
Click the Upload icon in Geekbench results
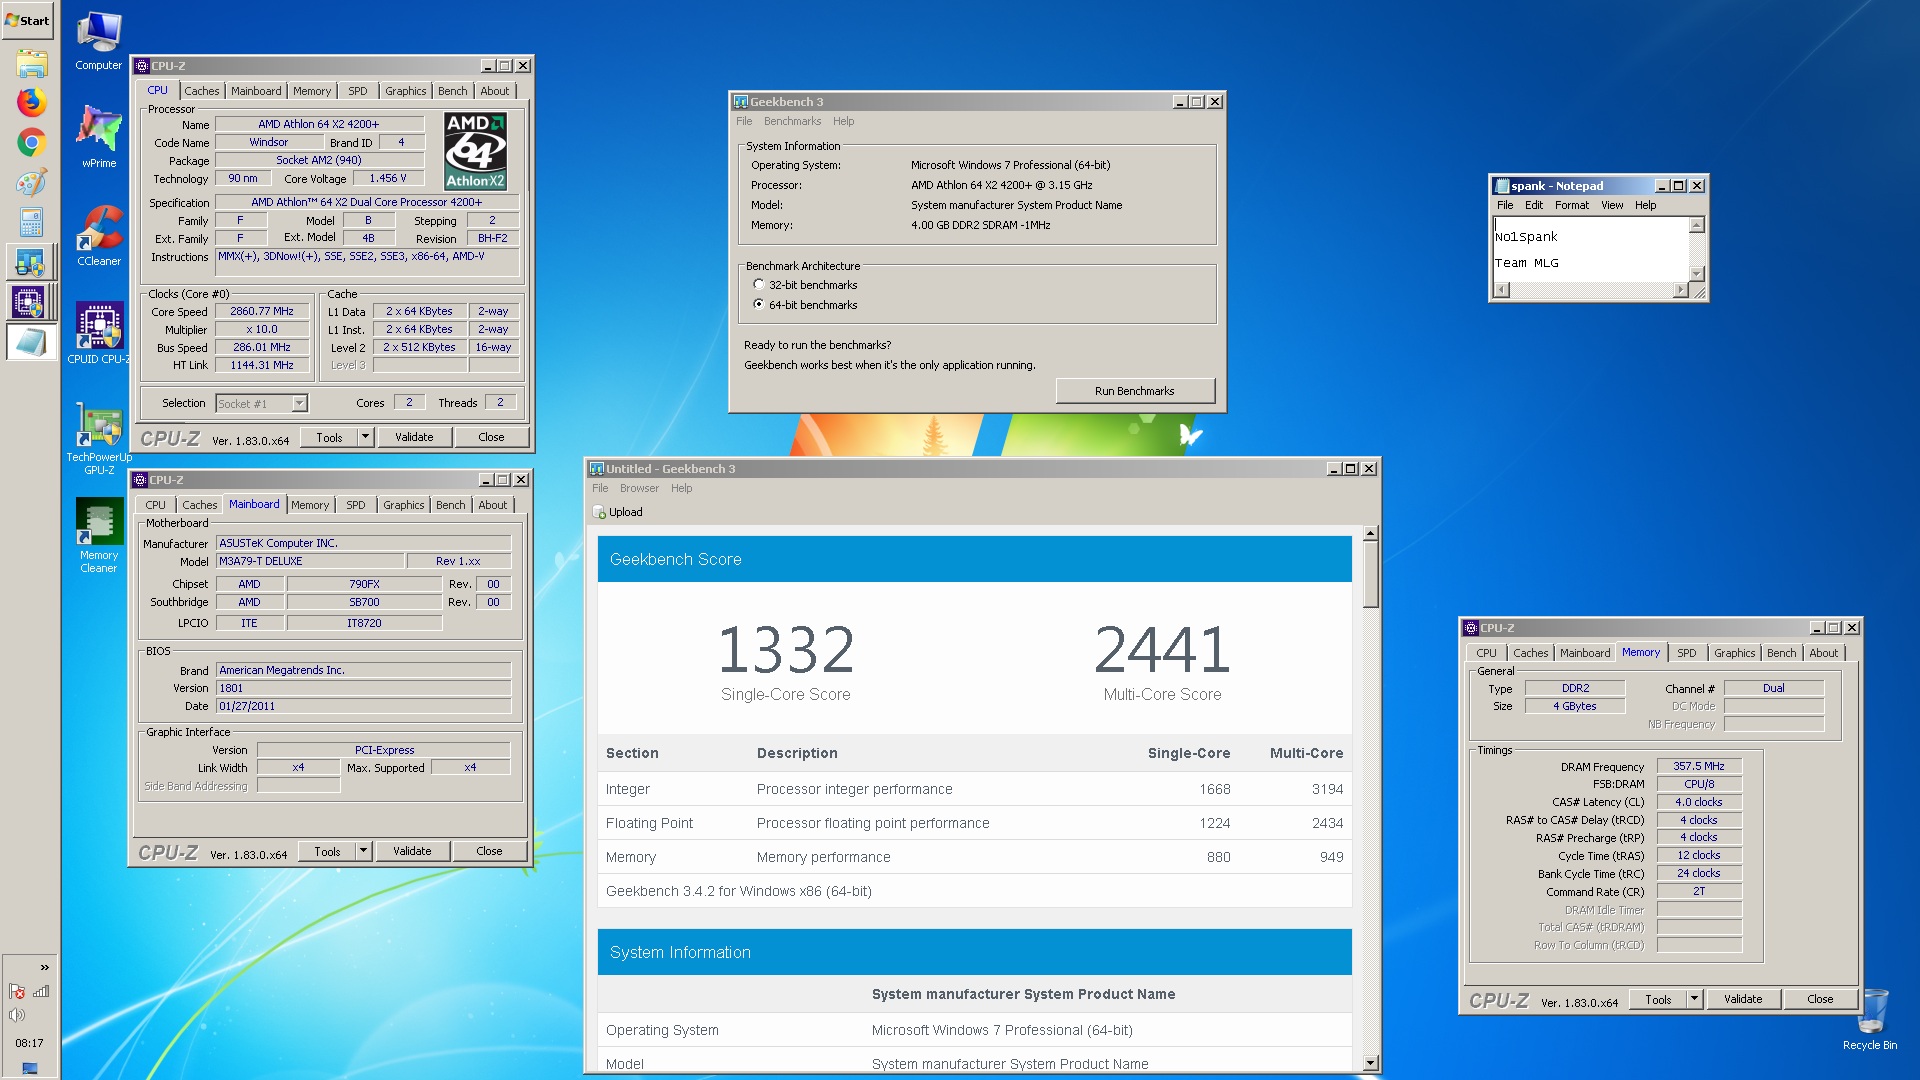point(600,512)
